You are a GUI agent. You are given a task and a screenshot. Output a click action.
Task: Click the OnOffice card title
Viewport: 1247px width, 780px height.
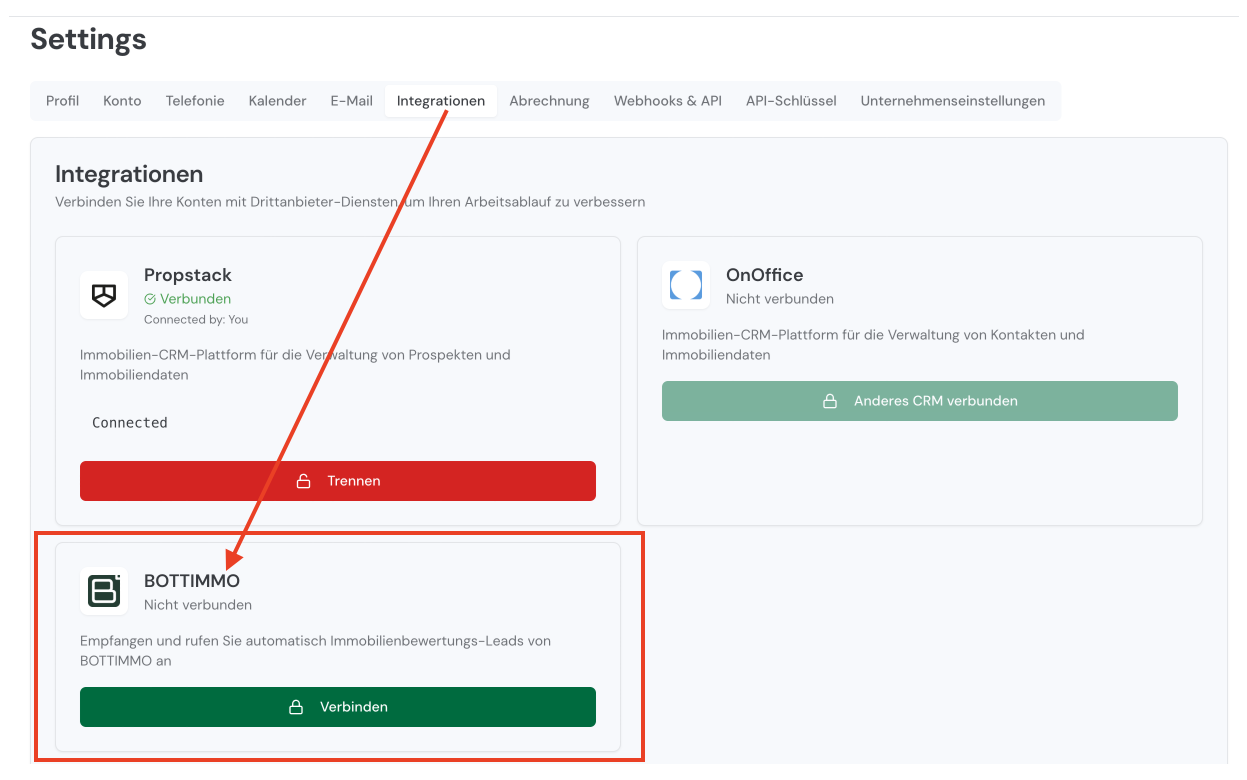coord(765,275)
